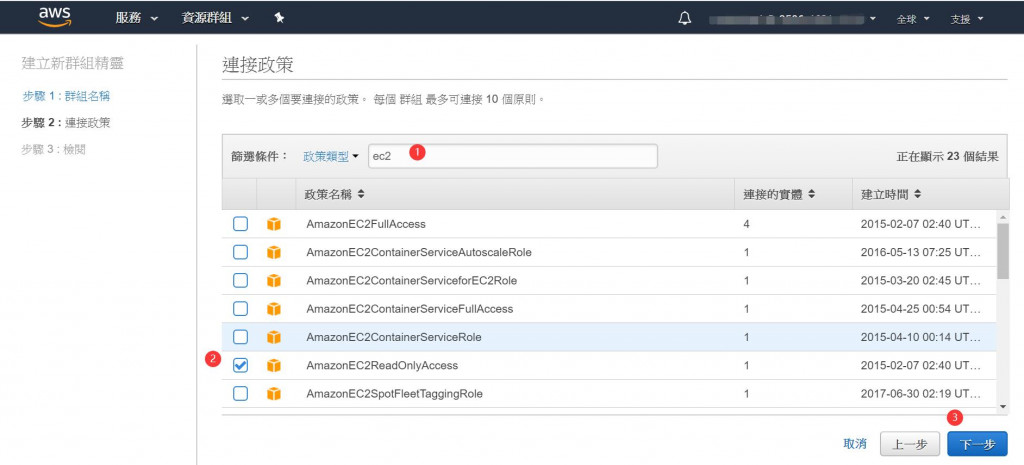Click policy icon beside AmazonEC2ContainerServiceforEC2Role
This screenshot has width=1024, height=465.
coord(274,281)
